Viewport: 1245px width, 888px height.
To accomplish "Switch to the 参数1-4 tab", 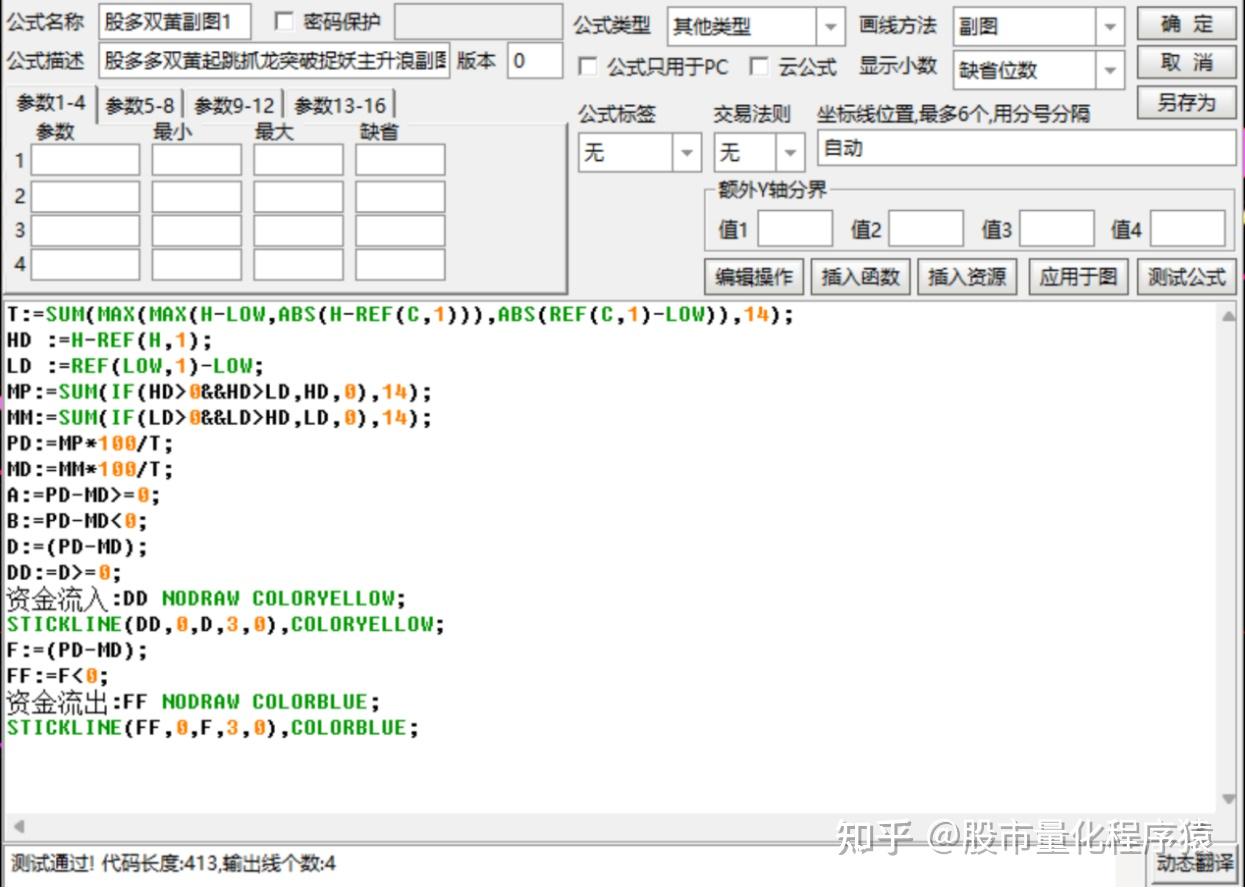I will point(51,103).
